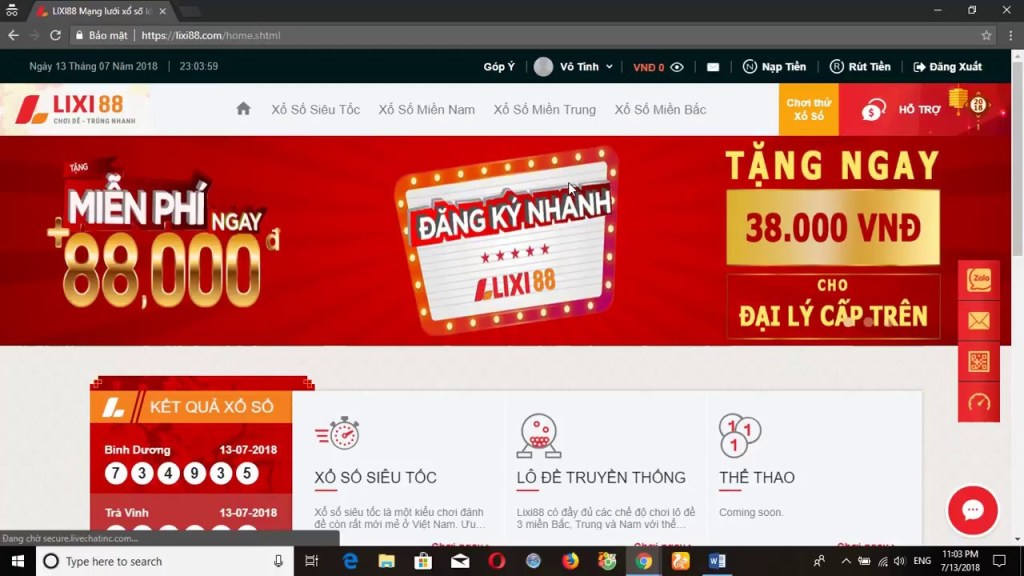Click the speedometer icon in sidebar

979,402
